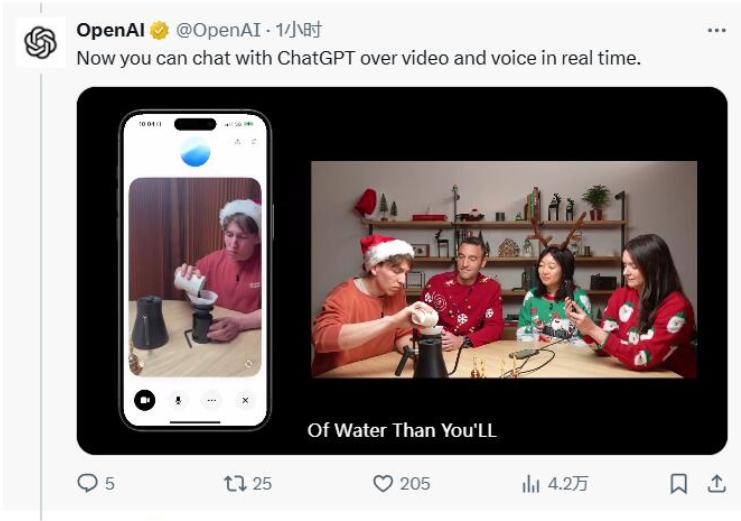
Task: View tweet analytics bar-chart icon
Action: coord(530,483)
